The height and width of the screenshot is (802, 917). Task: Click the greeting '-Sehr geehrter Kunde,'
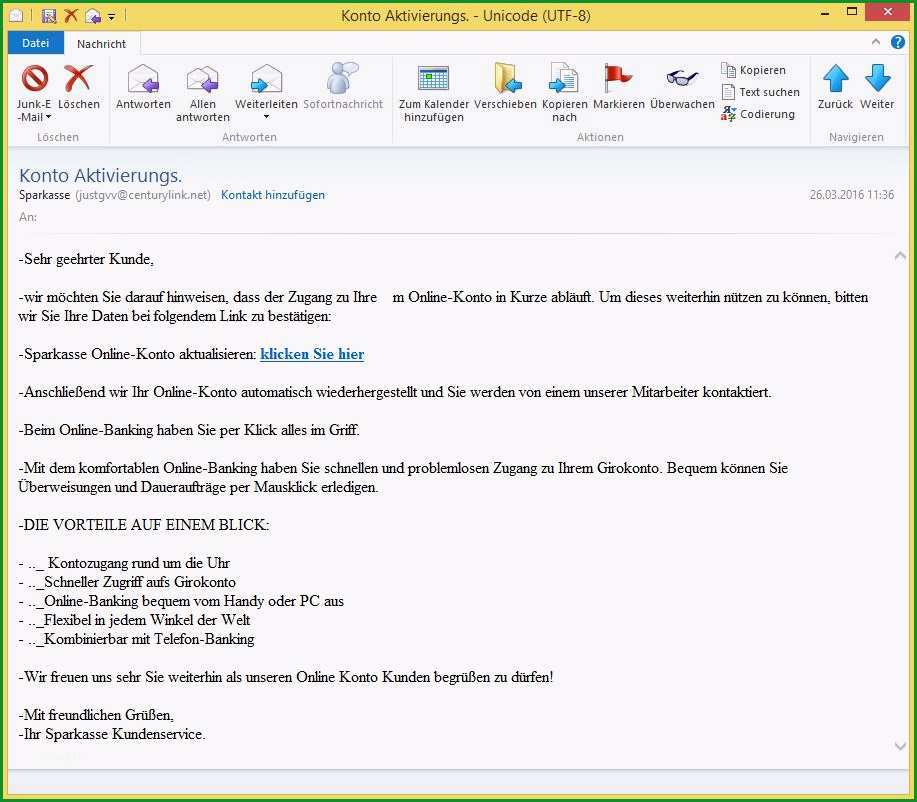[86, 259]
